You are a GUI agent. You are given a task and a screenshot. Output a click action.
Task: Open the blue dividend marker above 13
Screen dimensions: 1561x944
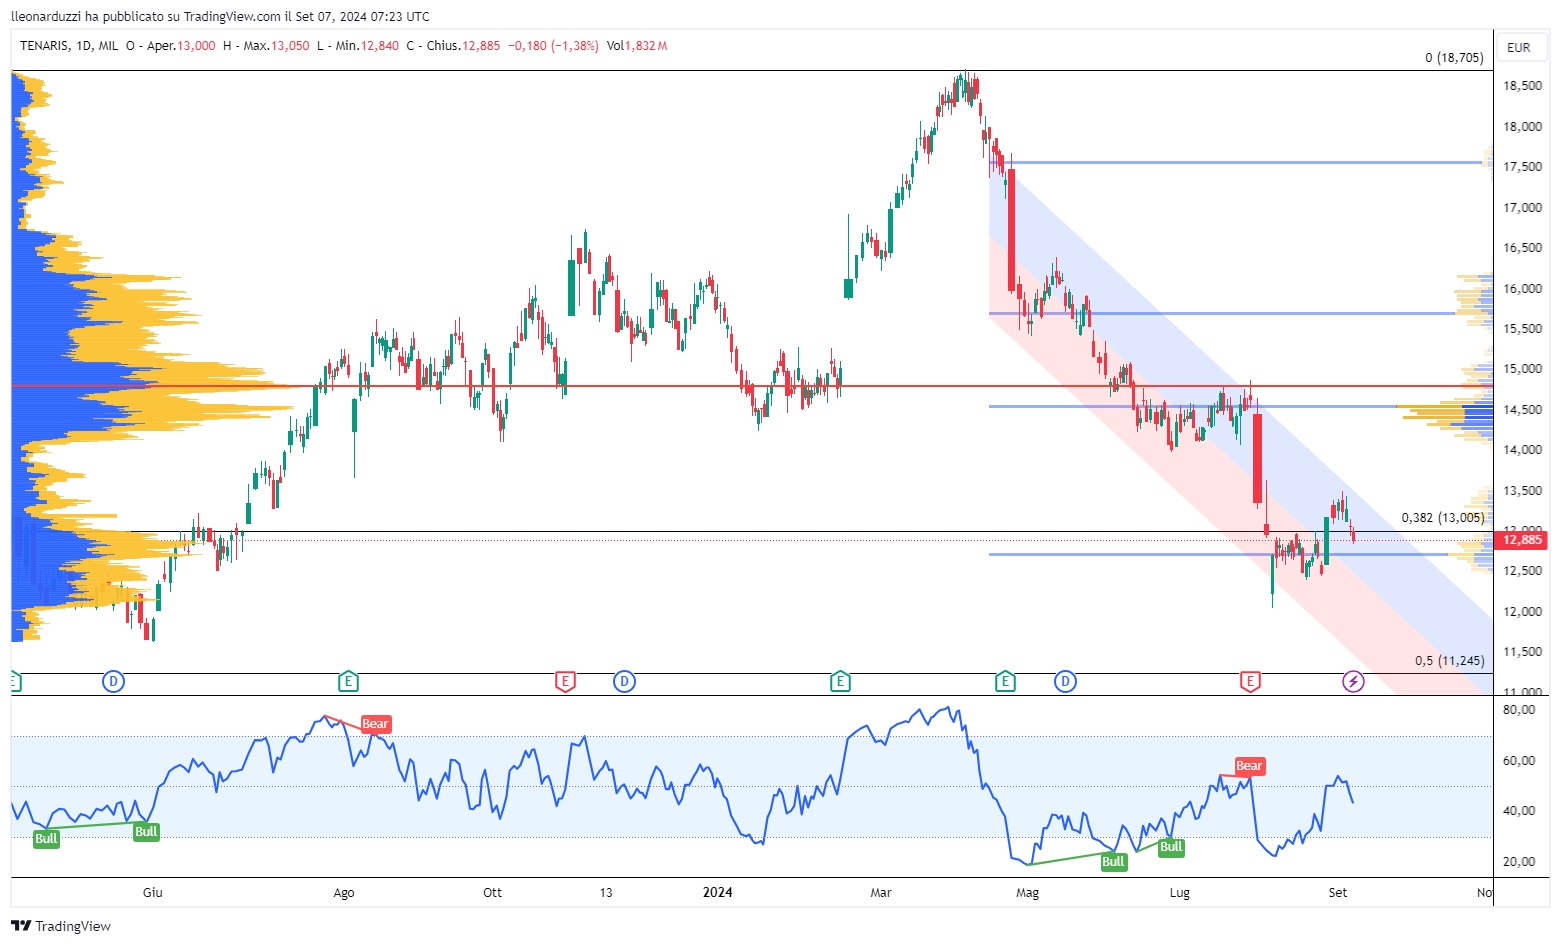coord(624,682)
